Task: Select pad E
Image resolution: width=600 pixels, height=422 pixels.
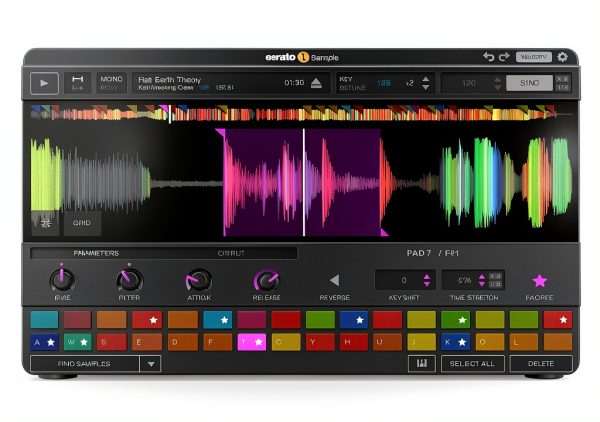Action: 147,342
